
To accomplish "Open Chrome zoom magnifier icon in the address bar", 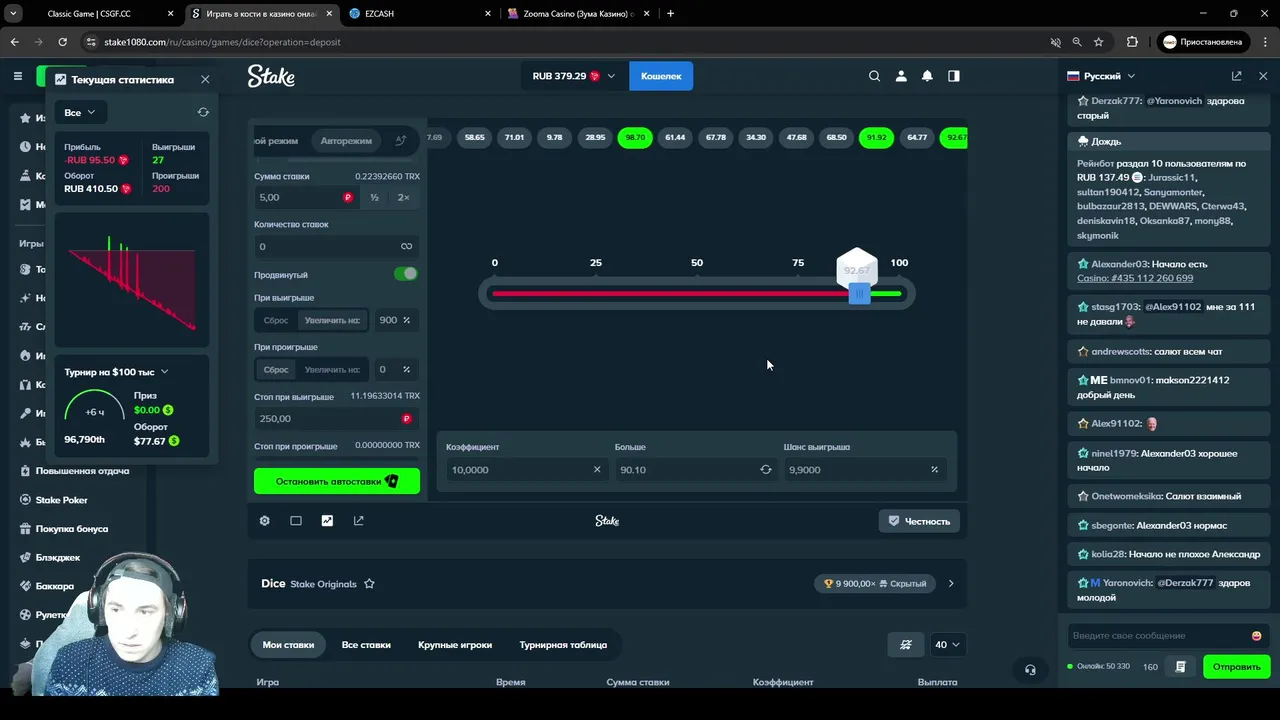I will [1077, 42].
